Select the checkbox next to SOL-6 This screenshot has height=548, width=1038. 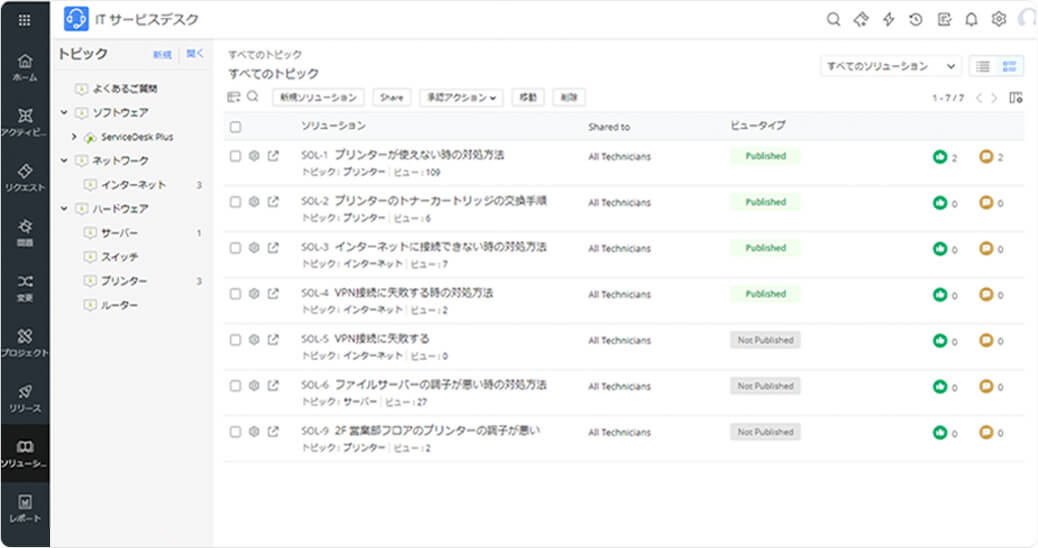pyautogui.click(x=235, y=386)
